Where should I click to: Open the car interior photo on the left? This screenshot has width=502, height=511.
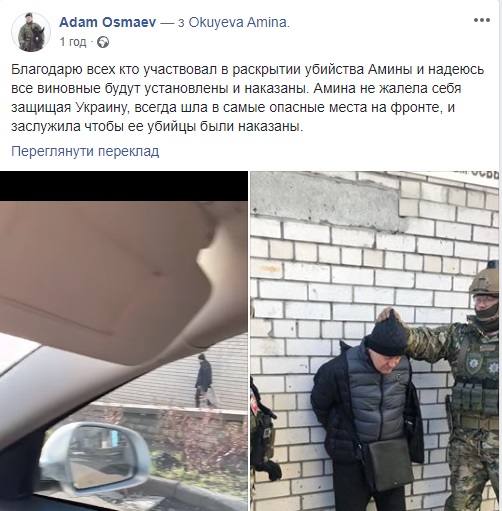124,341
